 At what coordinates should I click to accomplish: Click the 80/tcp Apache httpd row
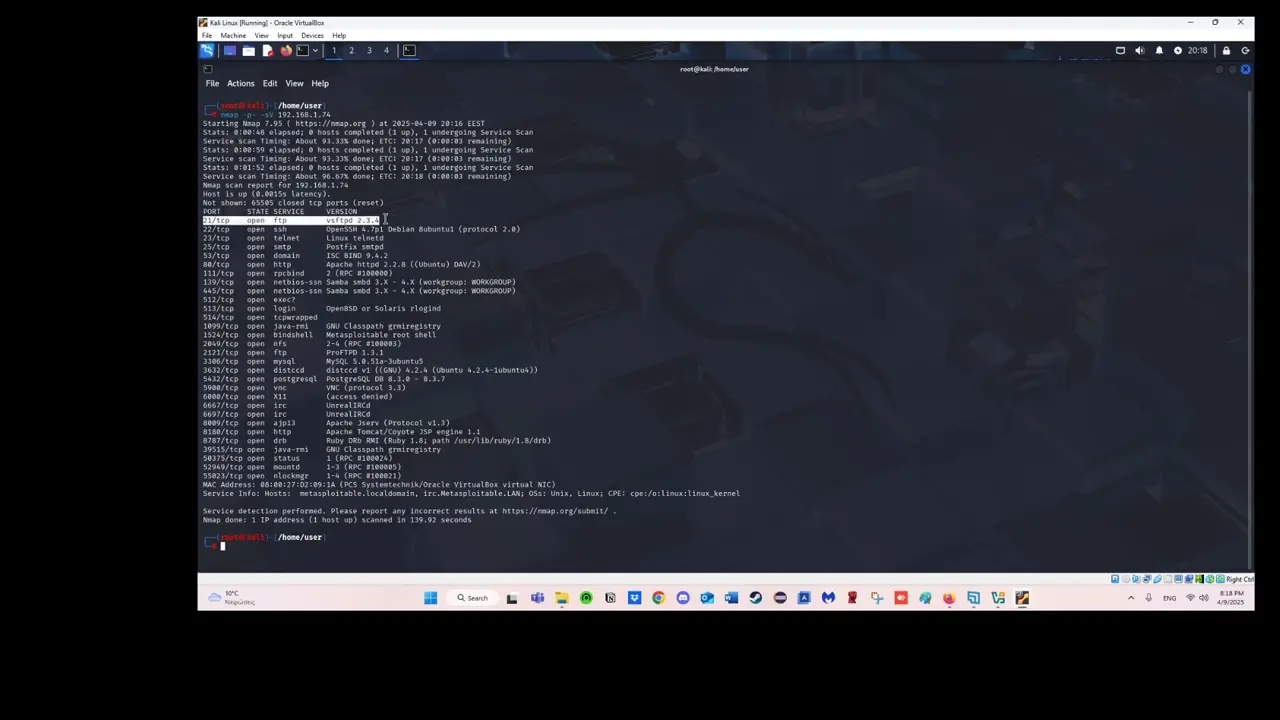tap(341, 264)
